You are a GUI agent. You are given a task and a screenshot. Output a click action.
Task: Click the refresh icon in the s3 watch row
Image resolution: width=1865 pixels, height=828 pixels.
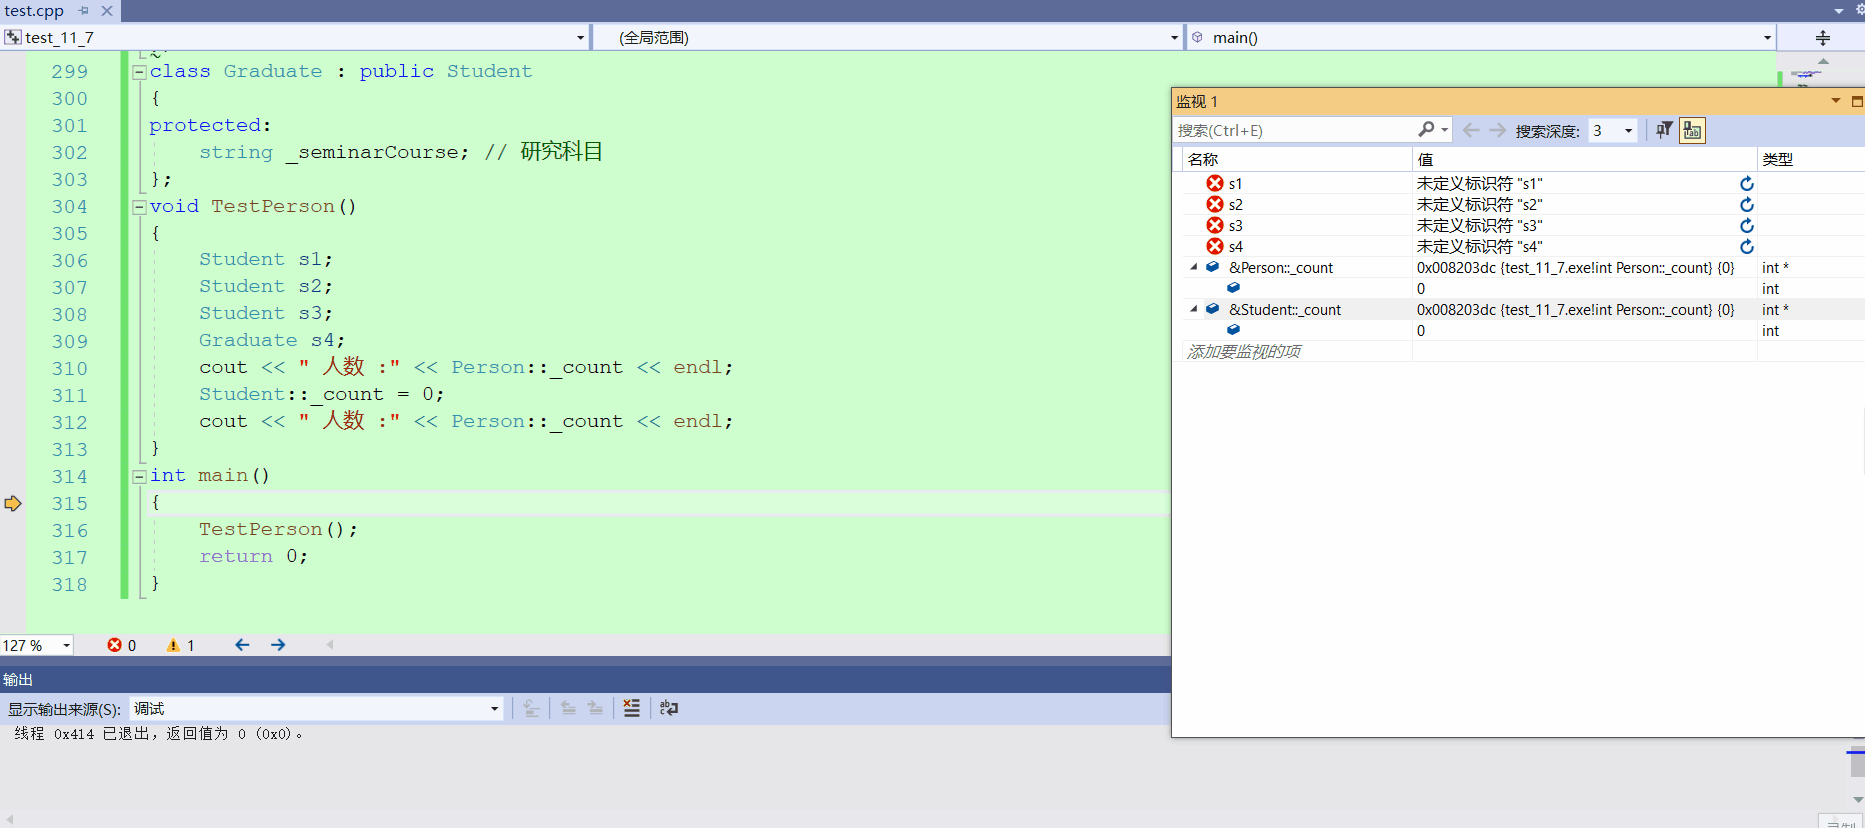(1747, 226)
